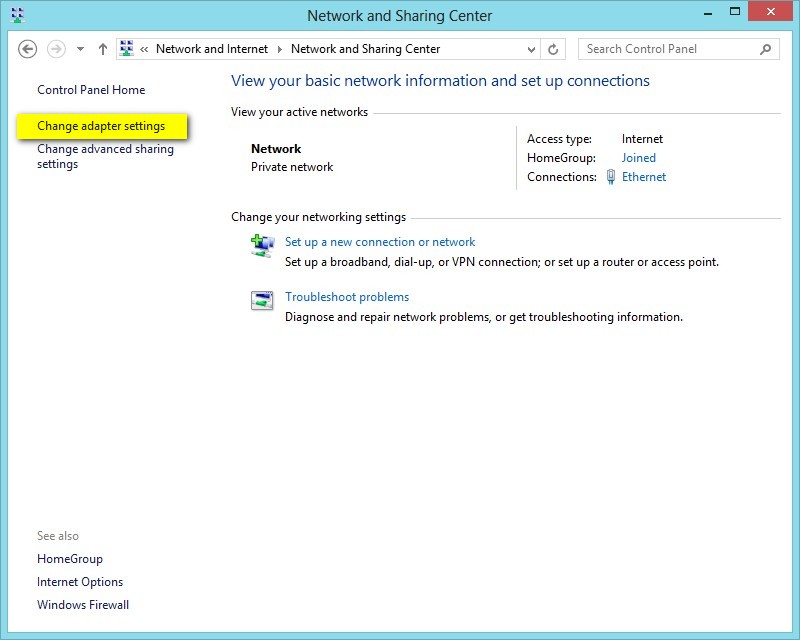
Task: Click Network and Internet breadcrumb
Action: click(212, 49)
